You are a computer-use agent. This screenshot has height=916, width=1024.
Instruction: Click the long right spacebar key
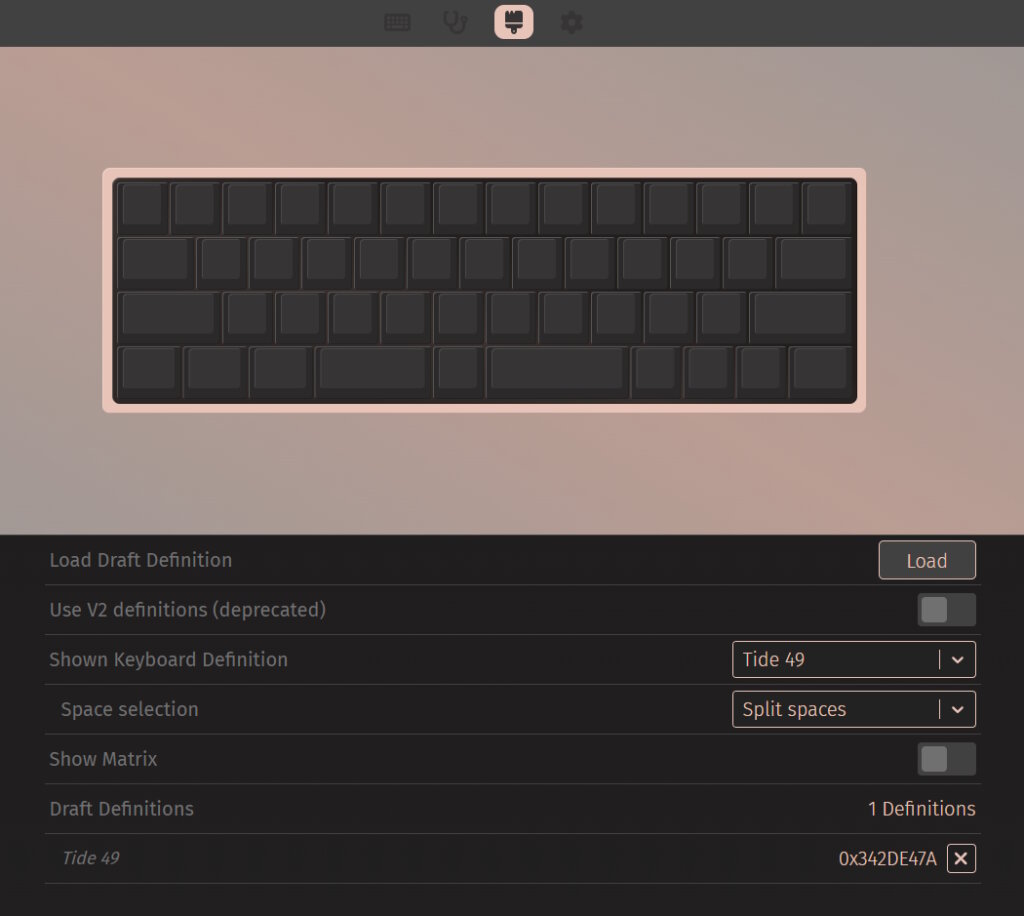point(558,371)
